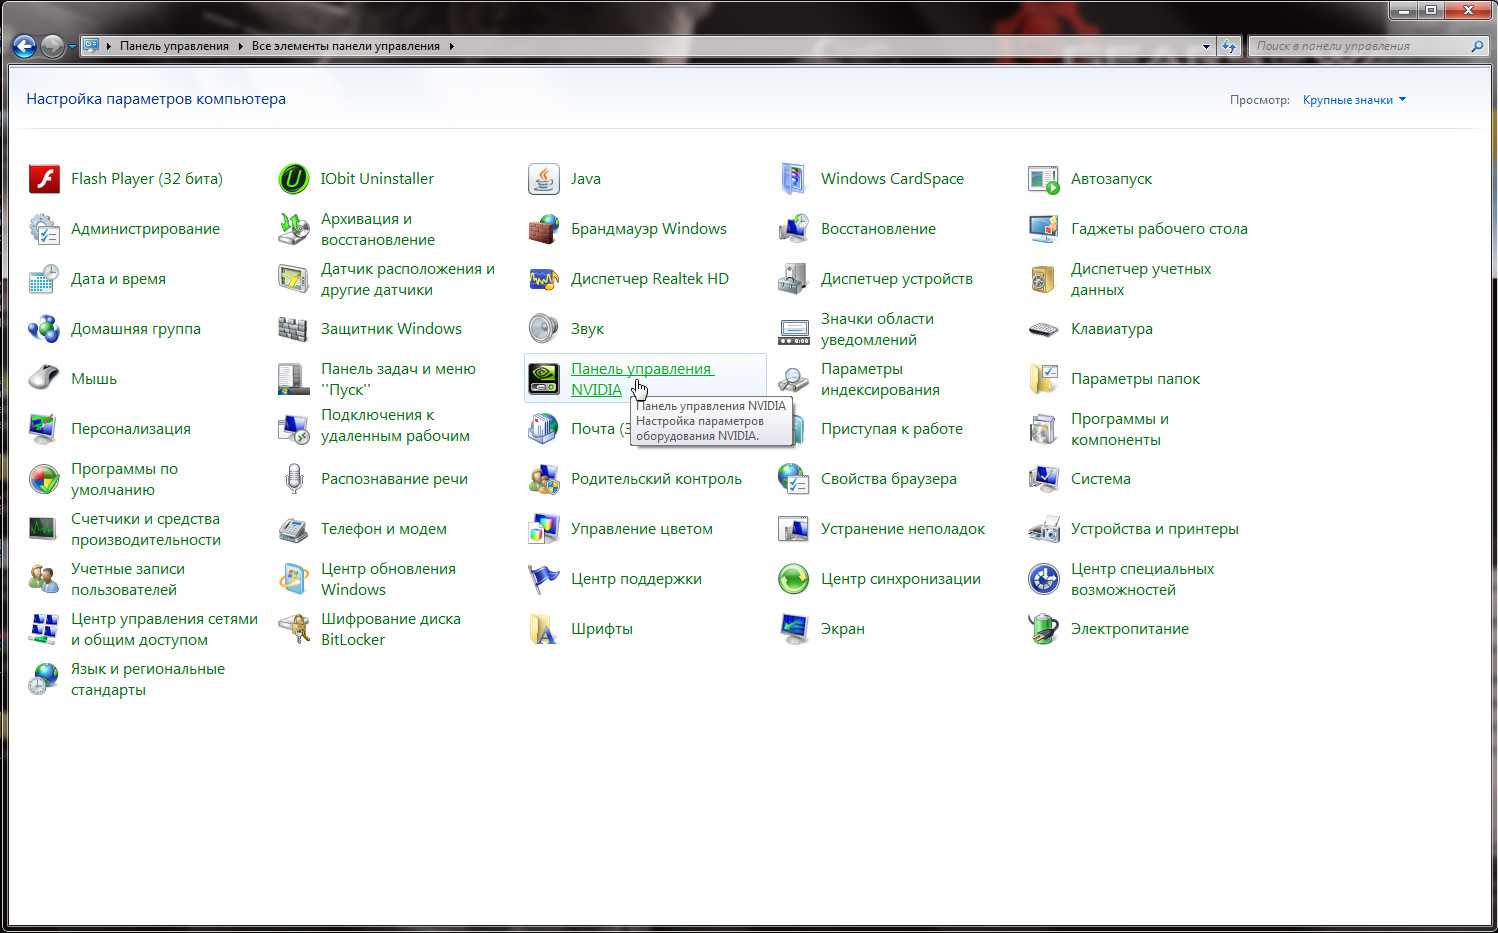Click the troubleshooting 'Устранение неполадок' icon
Viewport: 1498px width, 933px height.
coord(794,529)
